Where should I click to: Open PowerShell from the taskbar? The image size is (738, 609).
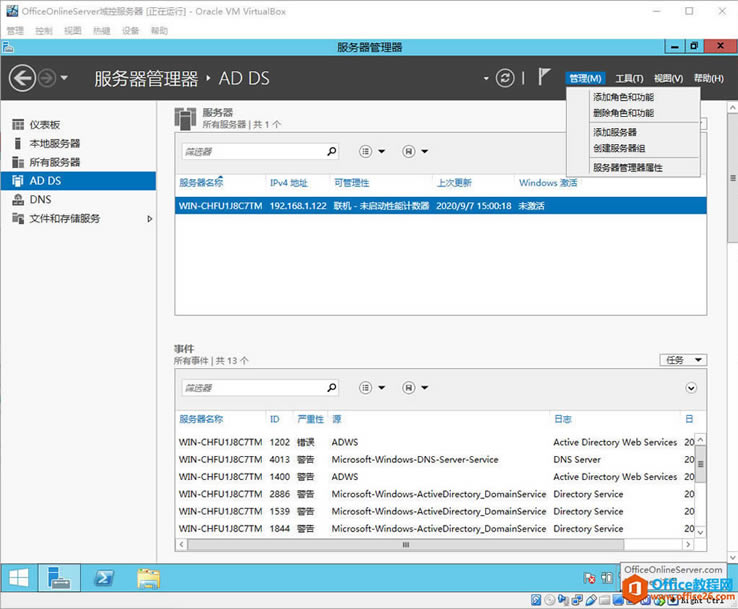pos(104,577)
